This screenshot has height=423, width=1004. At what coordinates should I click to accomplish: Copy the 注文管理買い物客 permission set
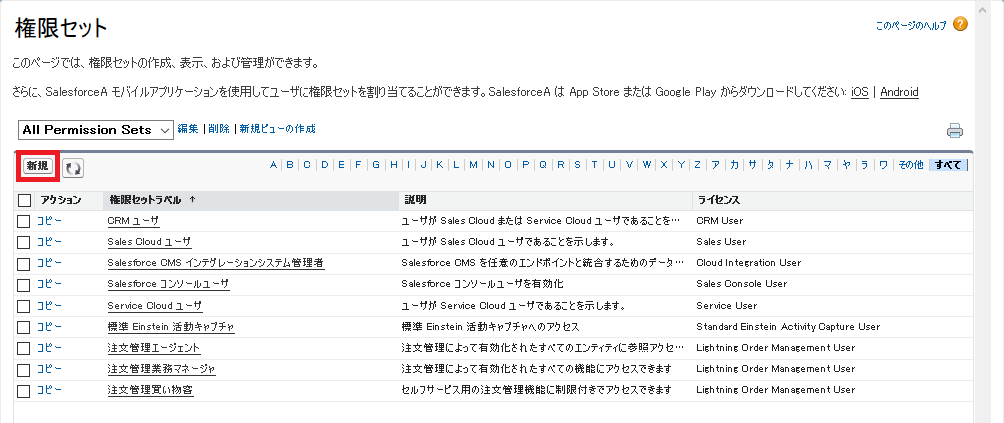tap(49, 390)
